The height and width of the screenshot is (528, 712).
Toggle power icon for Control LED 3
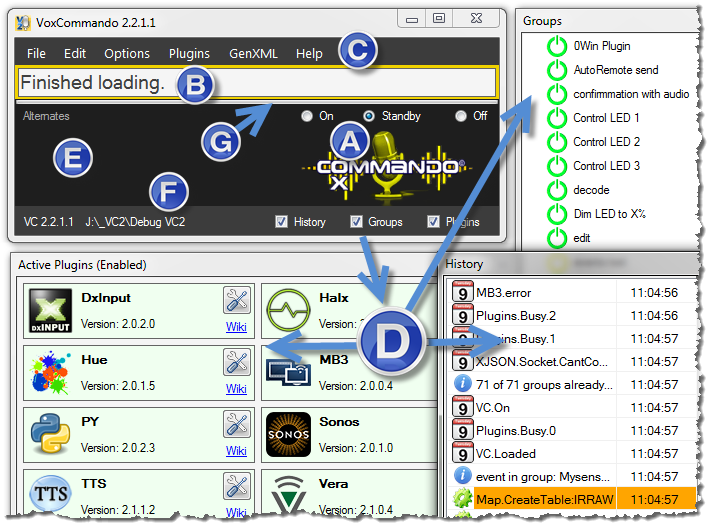[x=557, y=167]
